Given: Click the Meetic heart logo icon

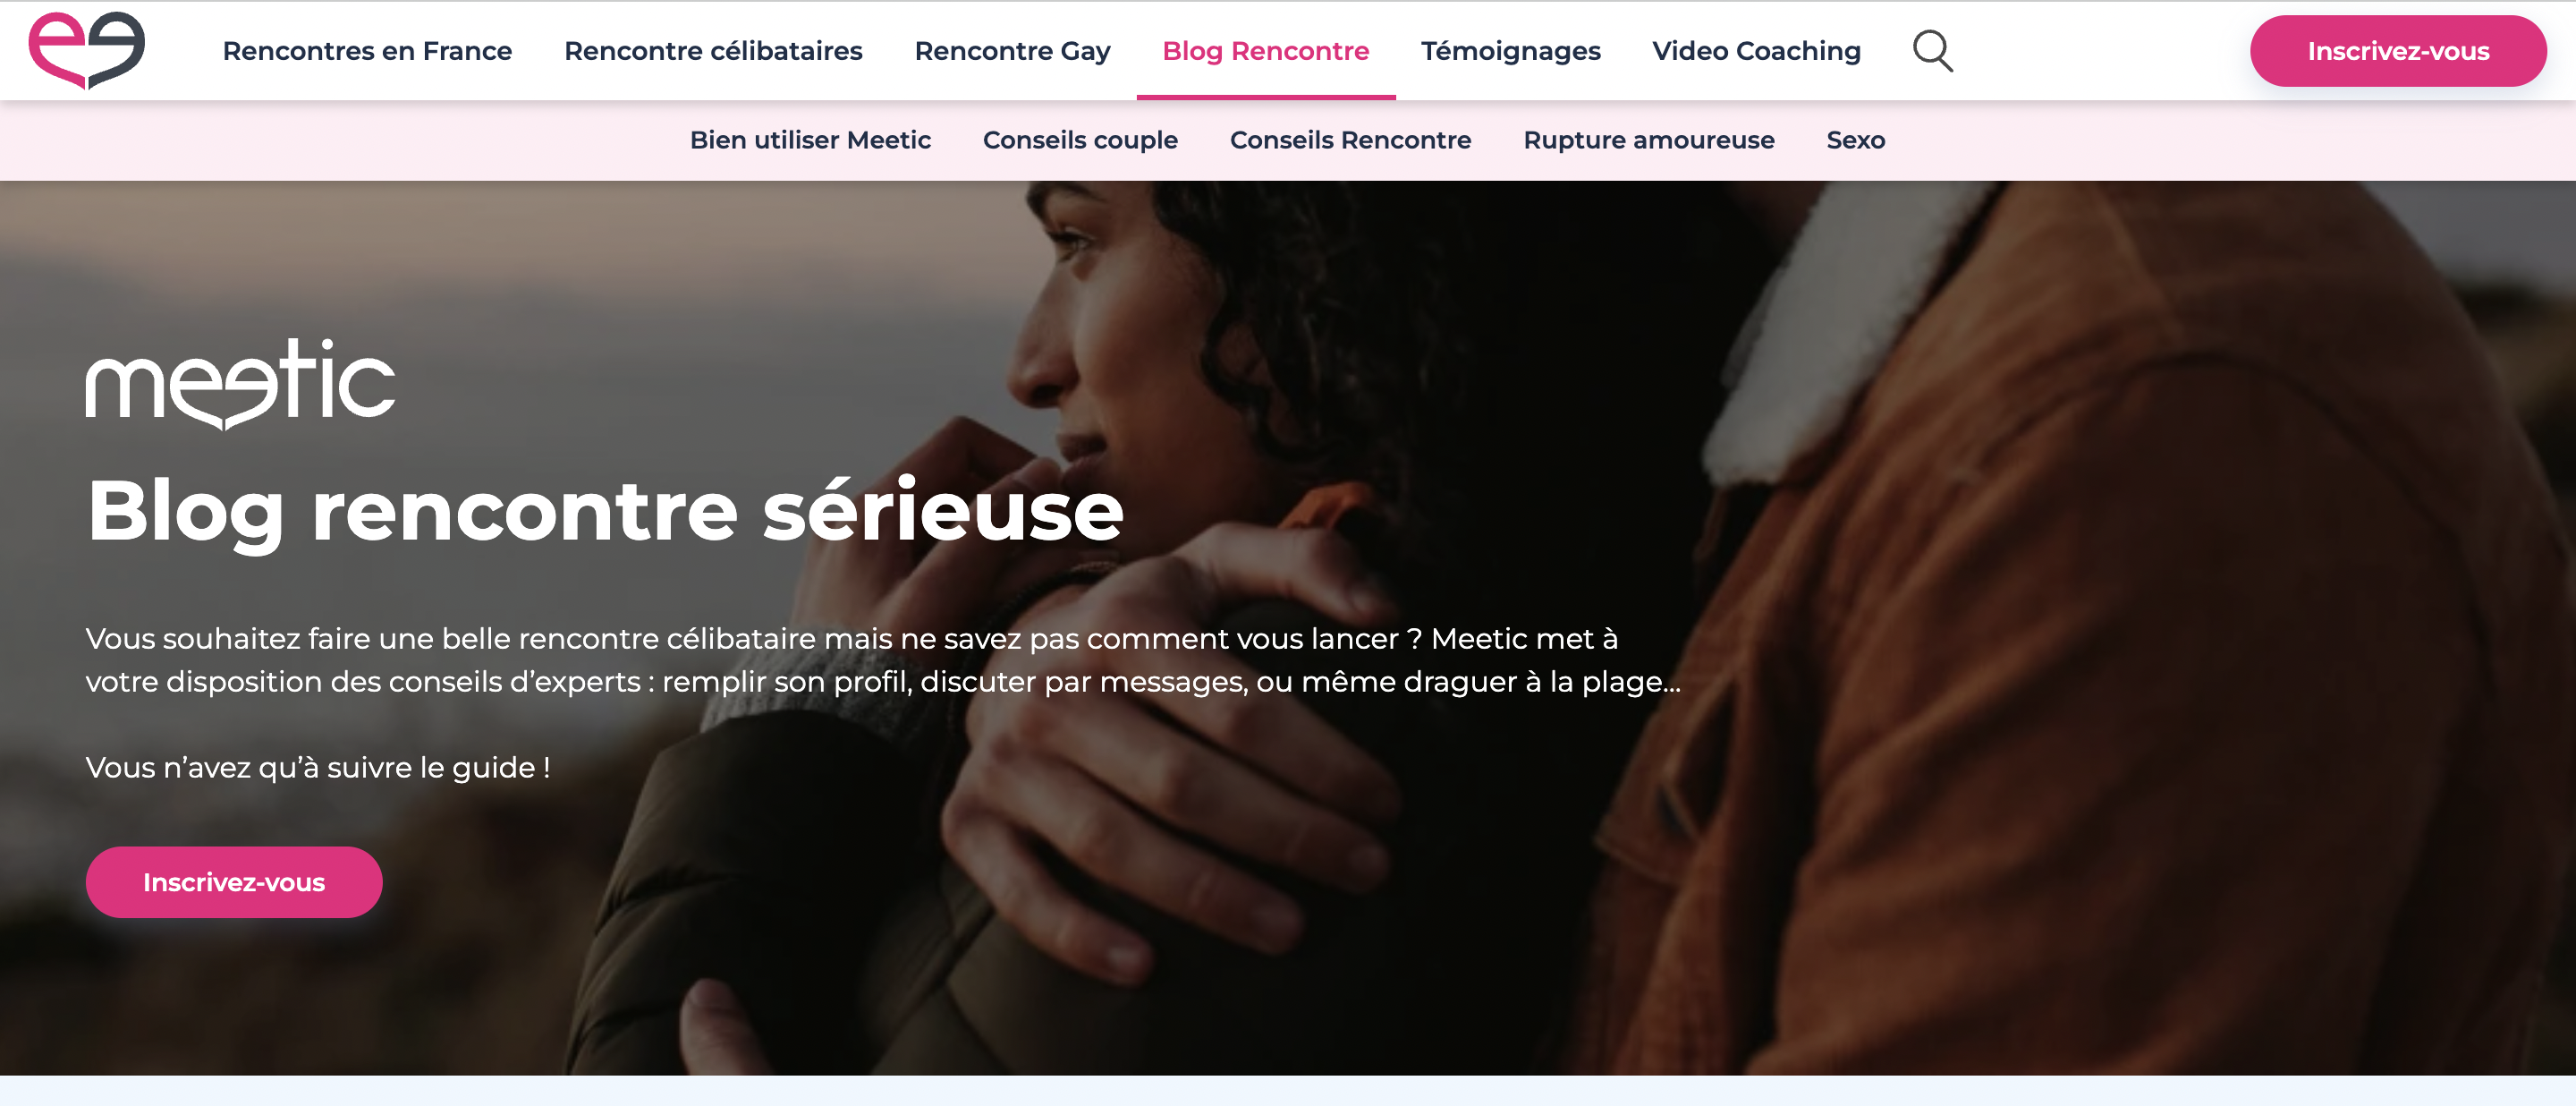Looking at the screenshot, I should coord(87,50).
